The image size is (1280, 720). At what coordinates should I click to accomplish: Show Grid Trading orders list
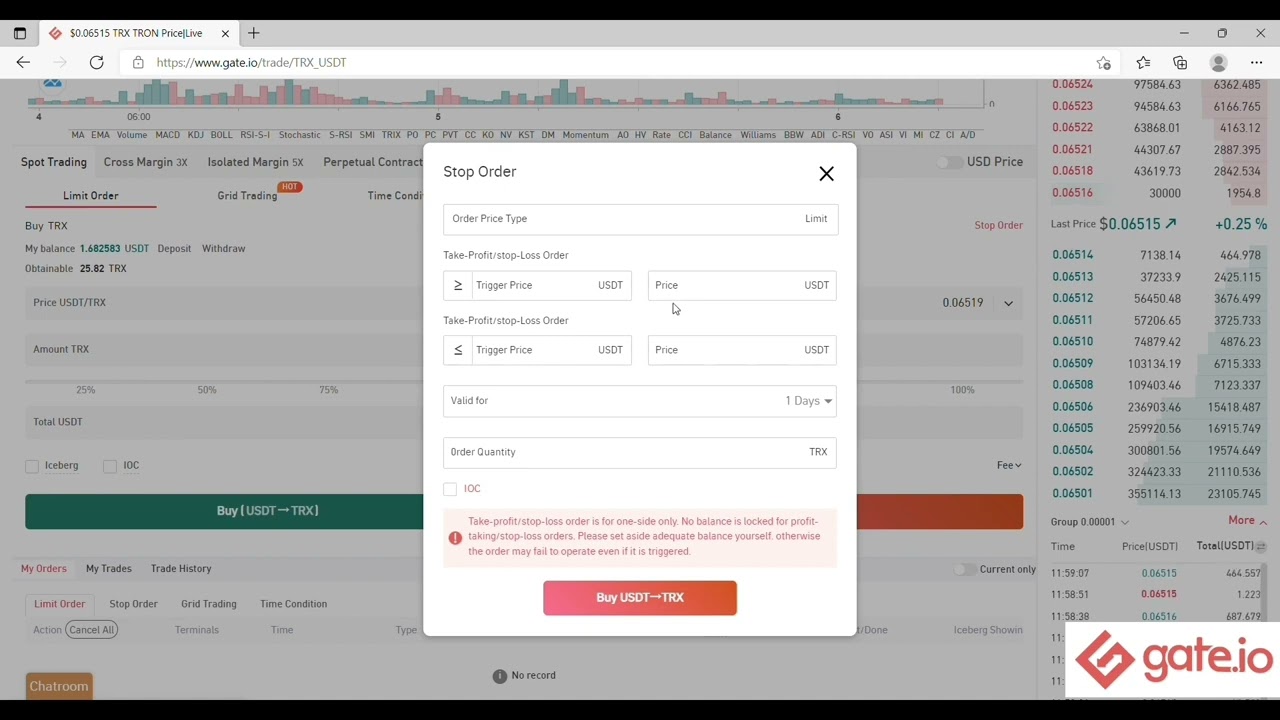pos(209,604)
